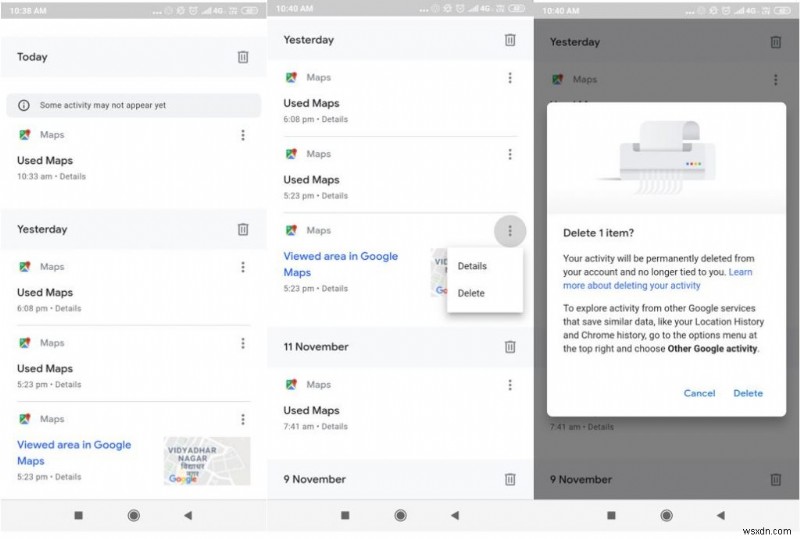The height and width of the screenshot is (539, 800).
Task: Tap Maps icon above 5:23 pm Used Maps in middle phone
Action: click(291, 154)
